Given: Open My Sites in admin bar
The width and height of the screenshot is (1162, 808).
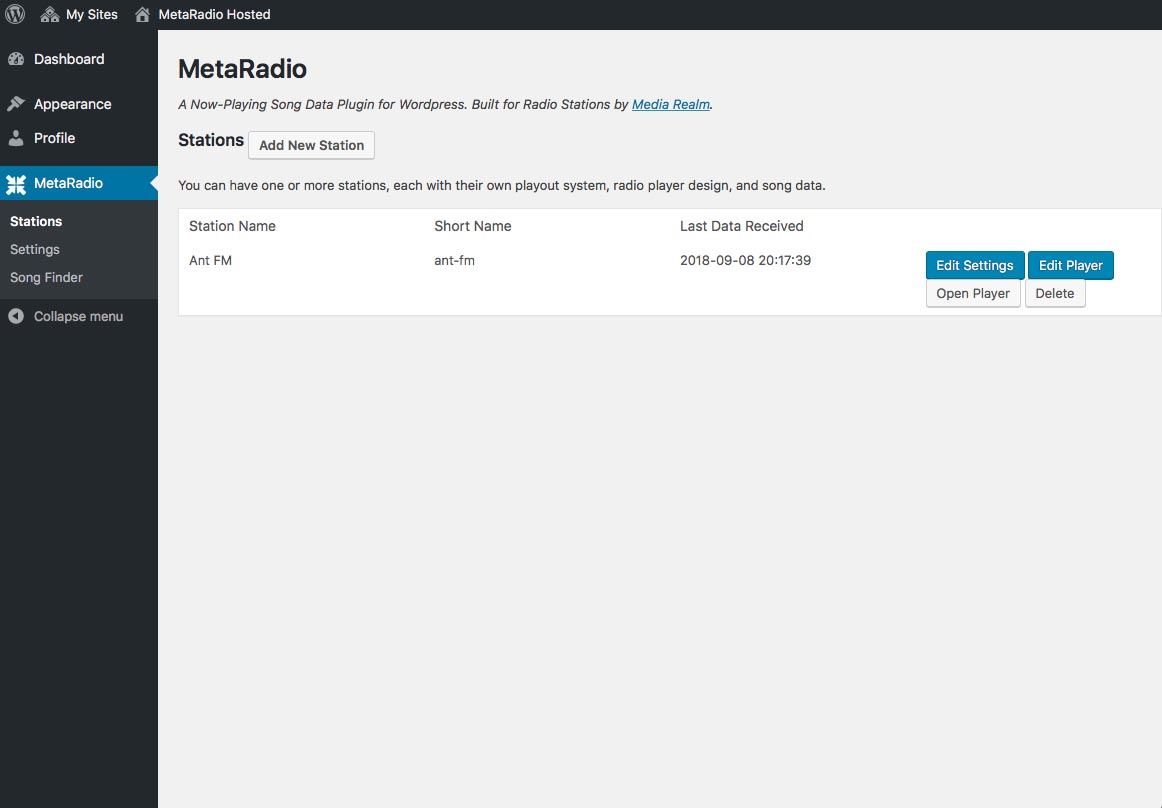Looking at the screenshot, I should click(79, 14).
